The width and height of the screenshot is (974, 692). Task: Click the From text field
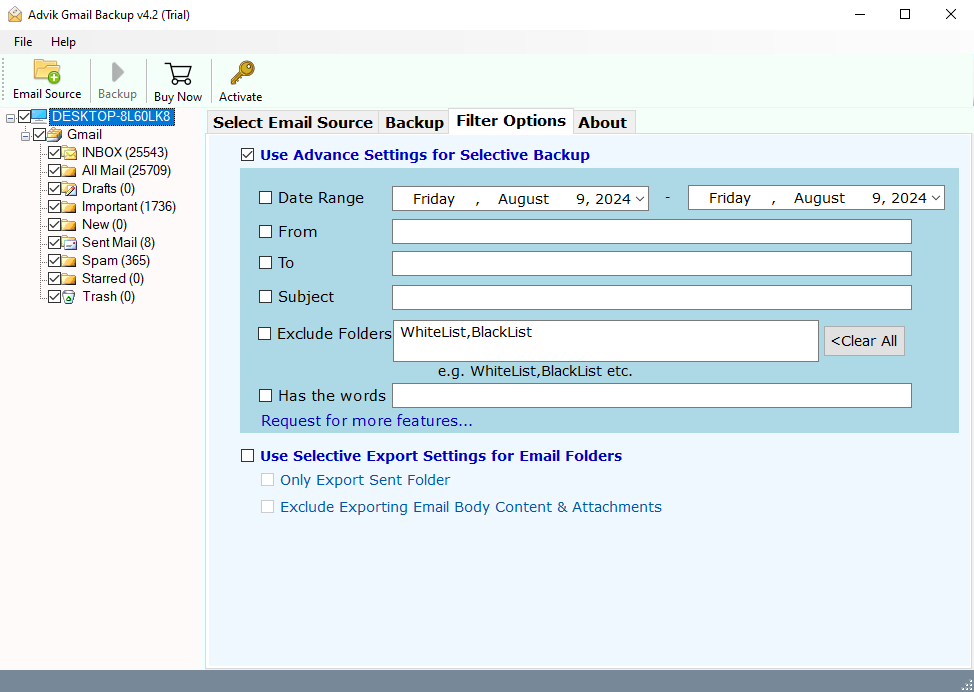[x=652, y=232]
